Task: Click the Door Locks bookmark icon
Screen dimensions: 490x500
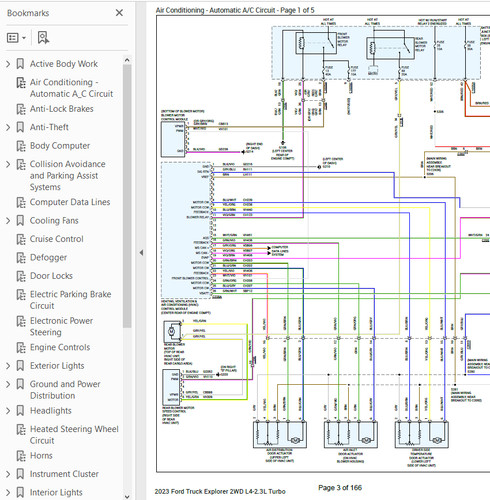Action: pos(21,276)
